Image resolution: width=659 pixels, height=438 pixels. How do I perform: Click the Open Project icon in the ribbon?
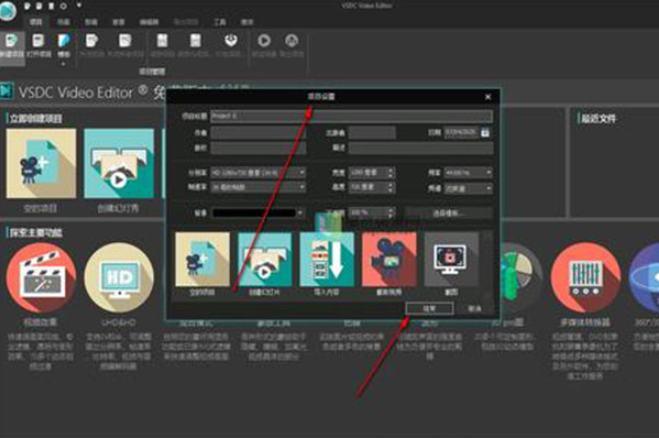(x=38, y=41)
